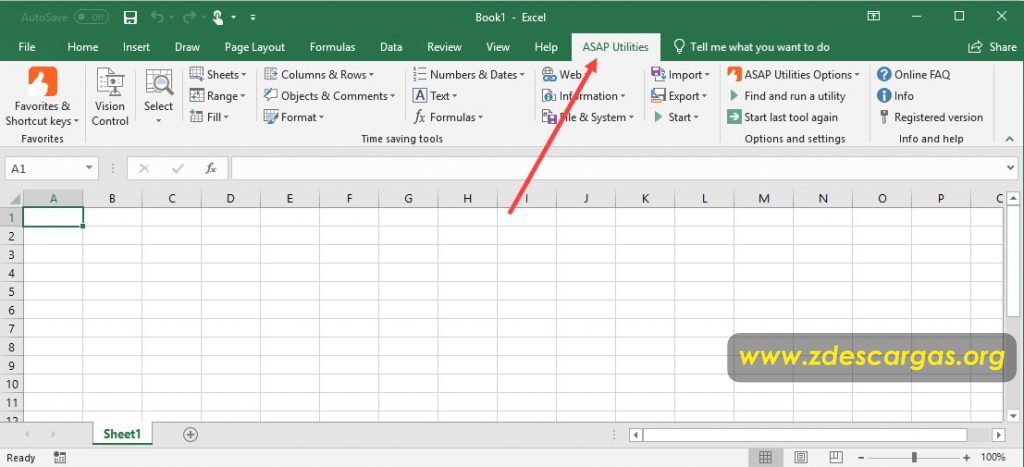Open the Vision Control tool

(110, 97)
